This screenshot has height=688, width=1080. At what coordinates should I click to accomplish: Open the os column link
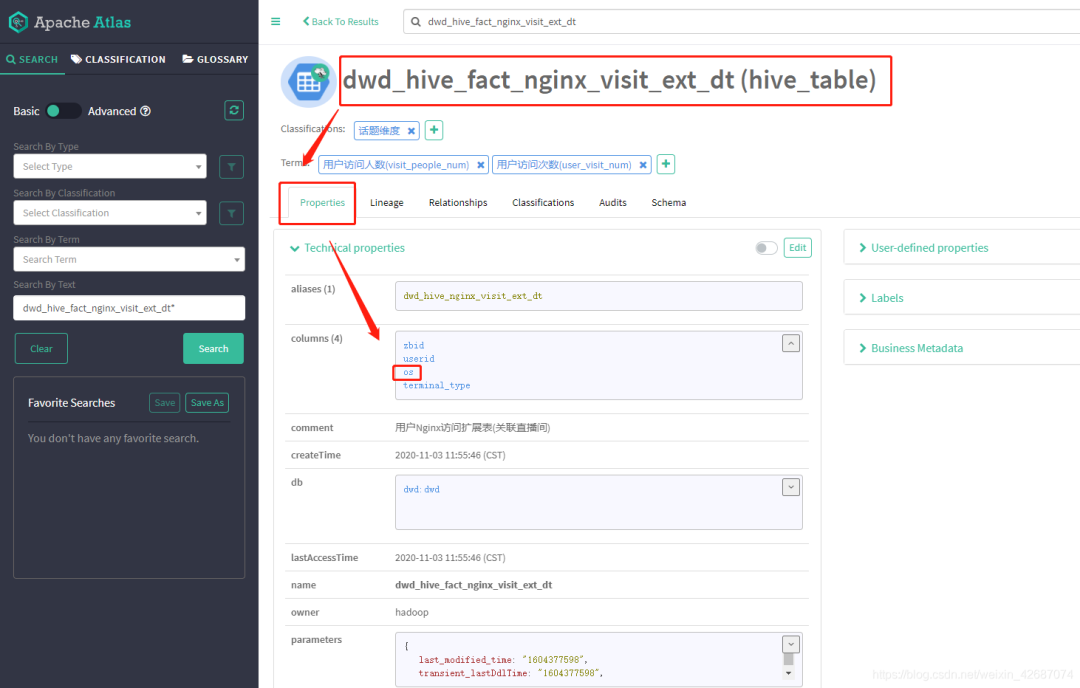(408, 372)
